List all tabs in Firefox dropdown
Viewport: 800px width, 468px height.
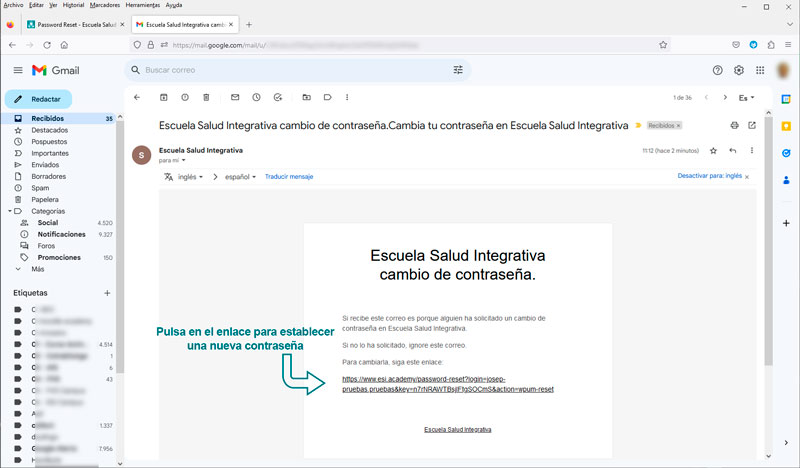(x=789, y=24)
